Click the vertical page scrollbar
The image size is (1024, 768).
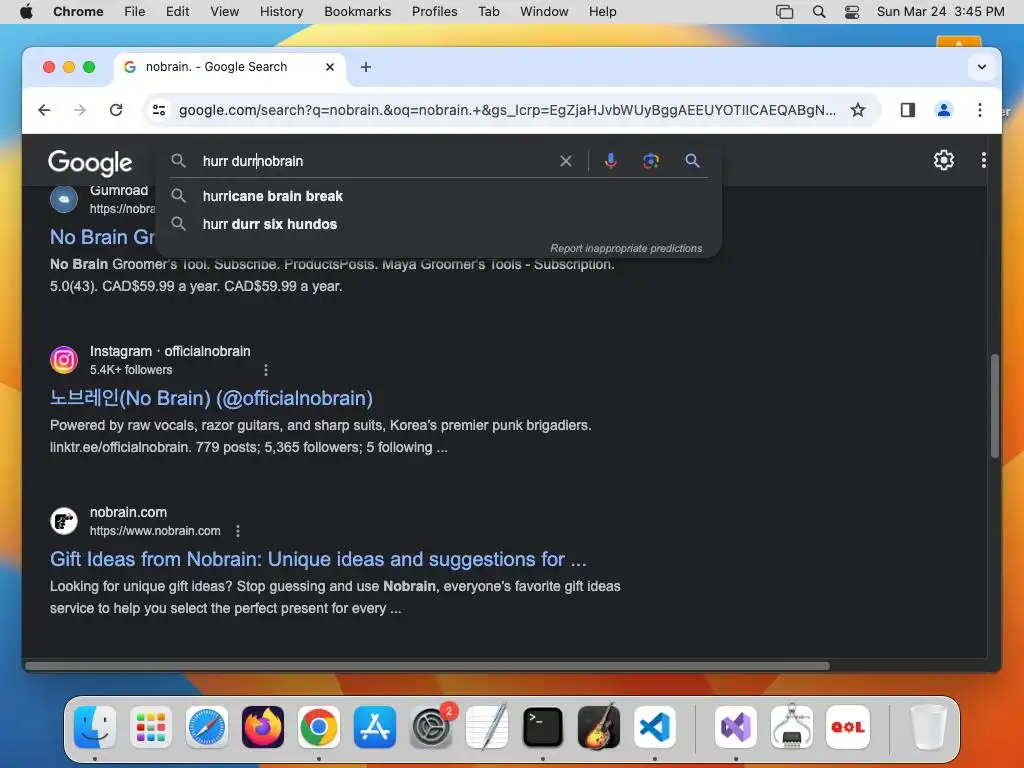(993, 405)
